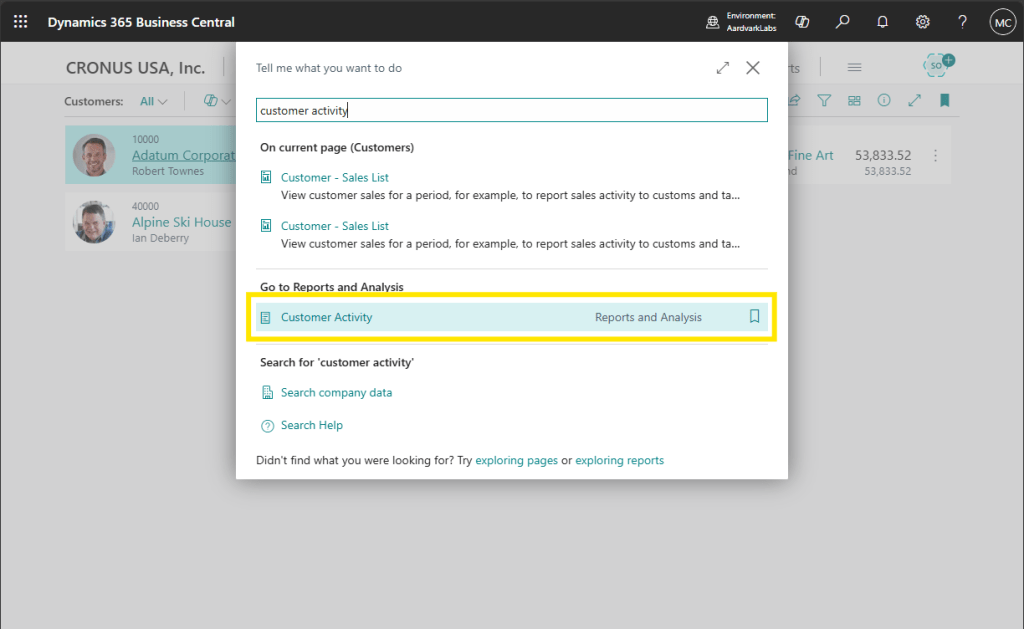The width and height of the screenshot is (1024, 629).
Task: Click the question mark help icon
Action: coord(962,21)
